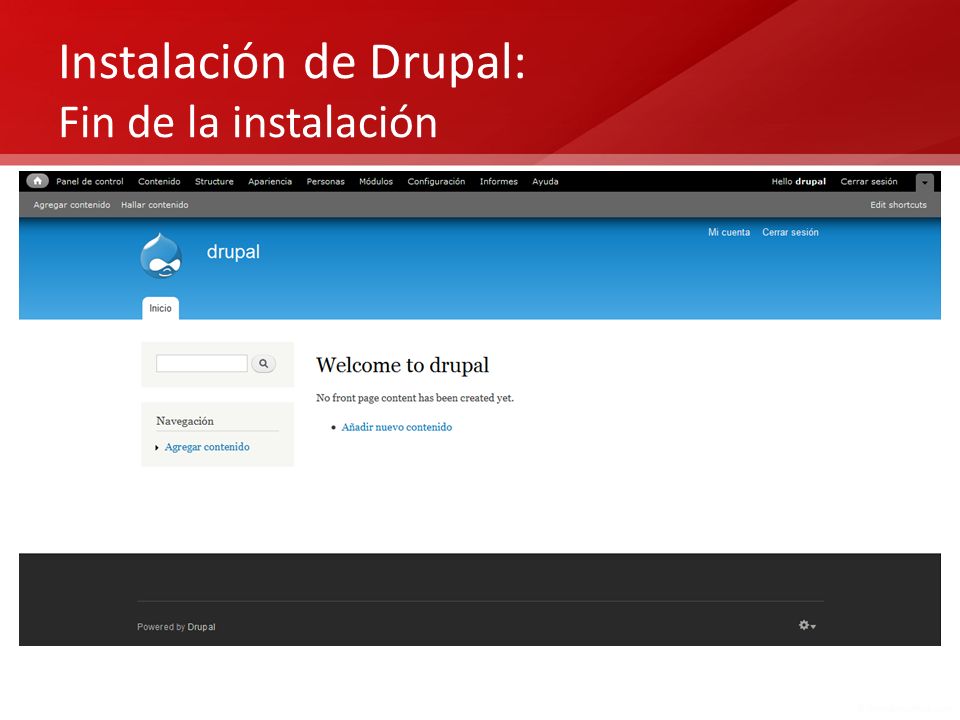Click the Hello drupal user link

click(799, 182)
